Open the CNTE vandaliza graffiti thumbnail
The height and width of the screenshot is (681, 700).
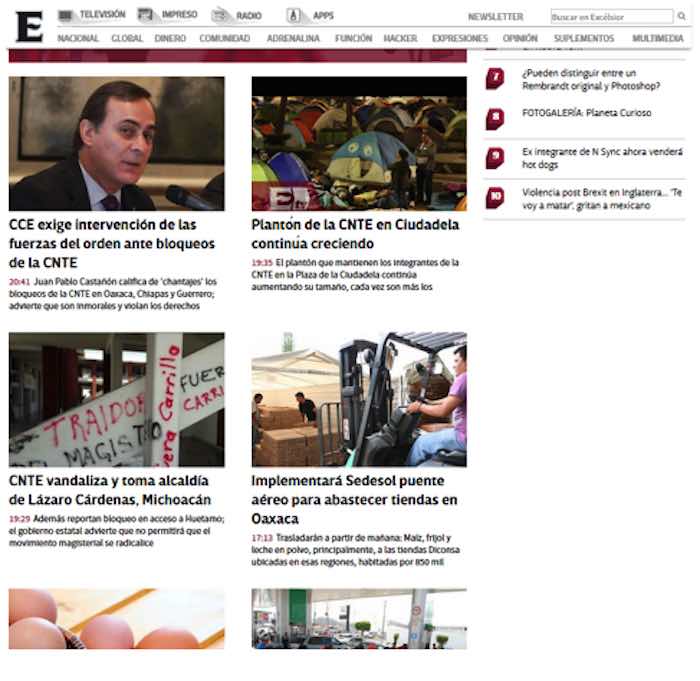[x=117, y=399]
